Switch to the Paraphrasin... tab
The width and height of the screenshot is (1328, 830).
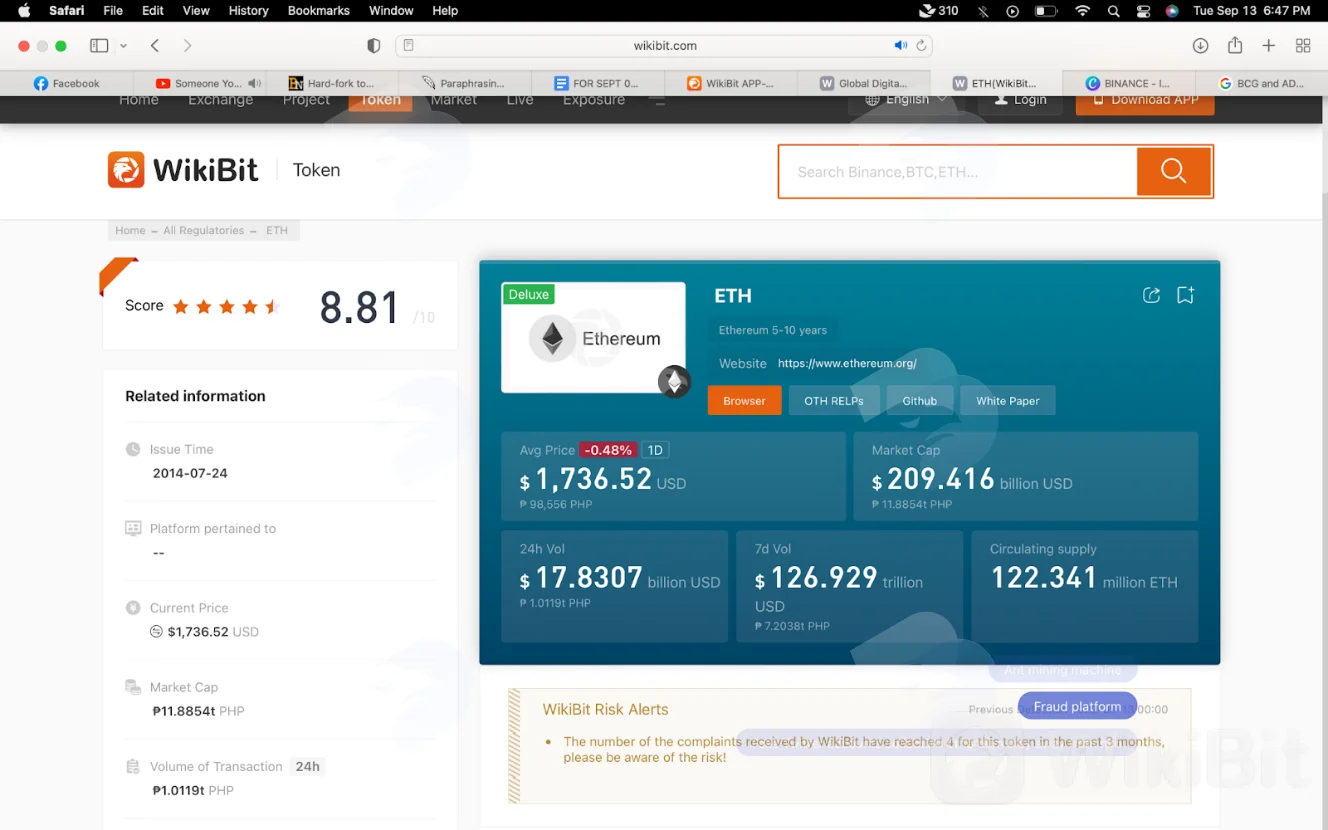(464, 83)
